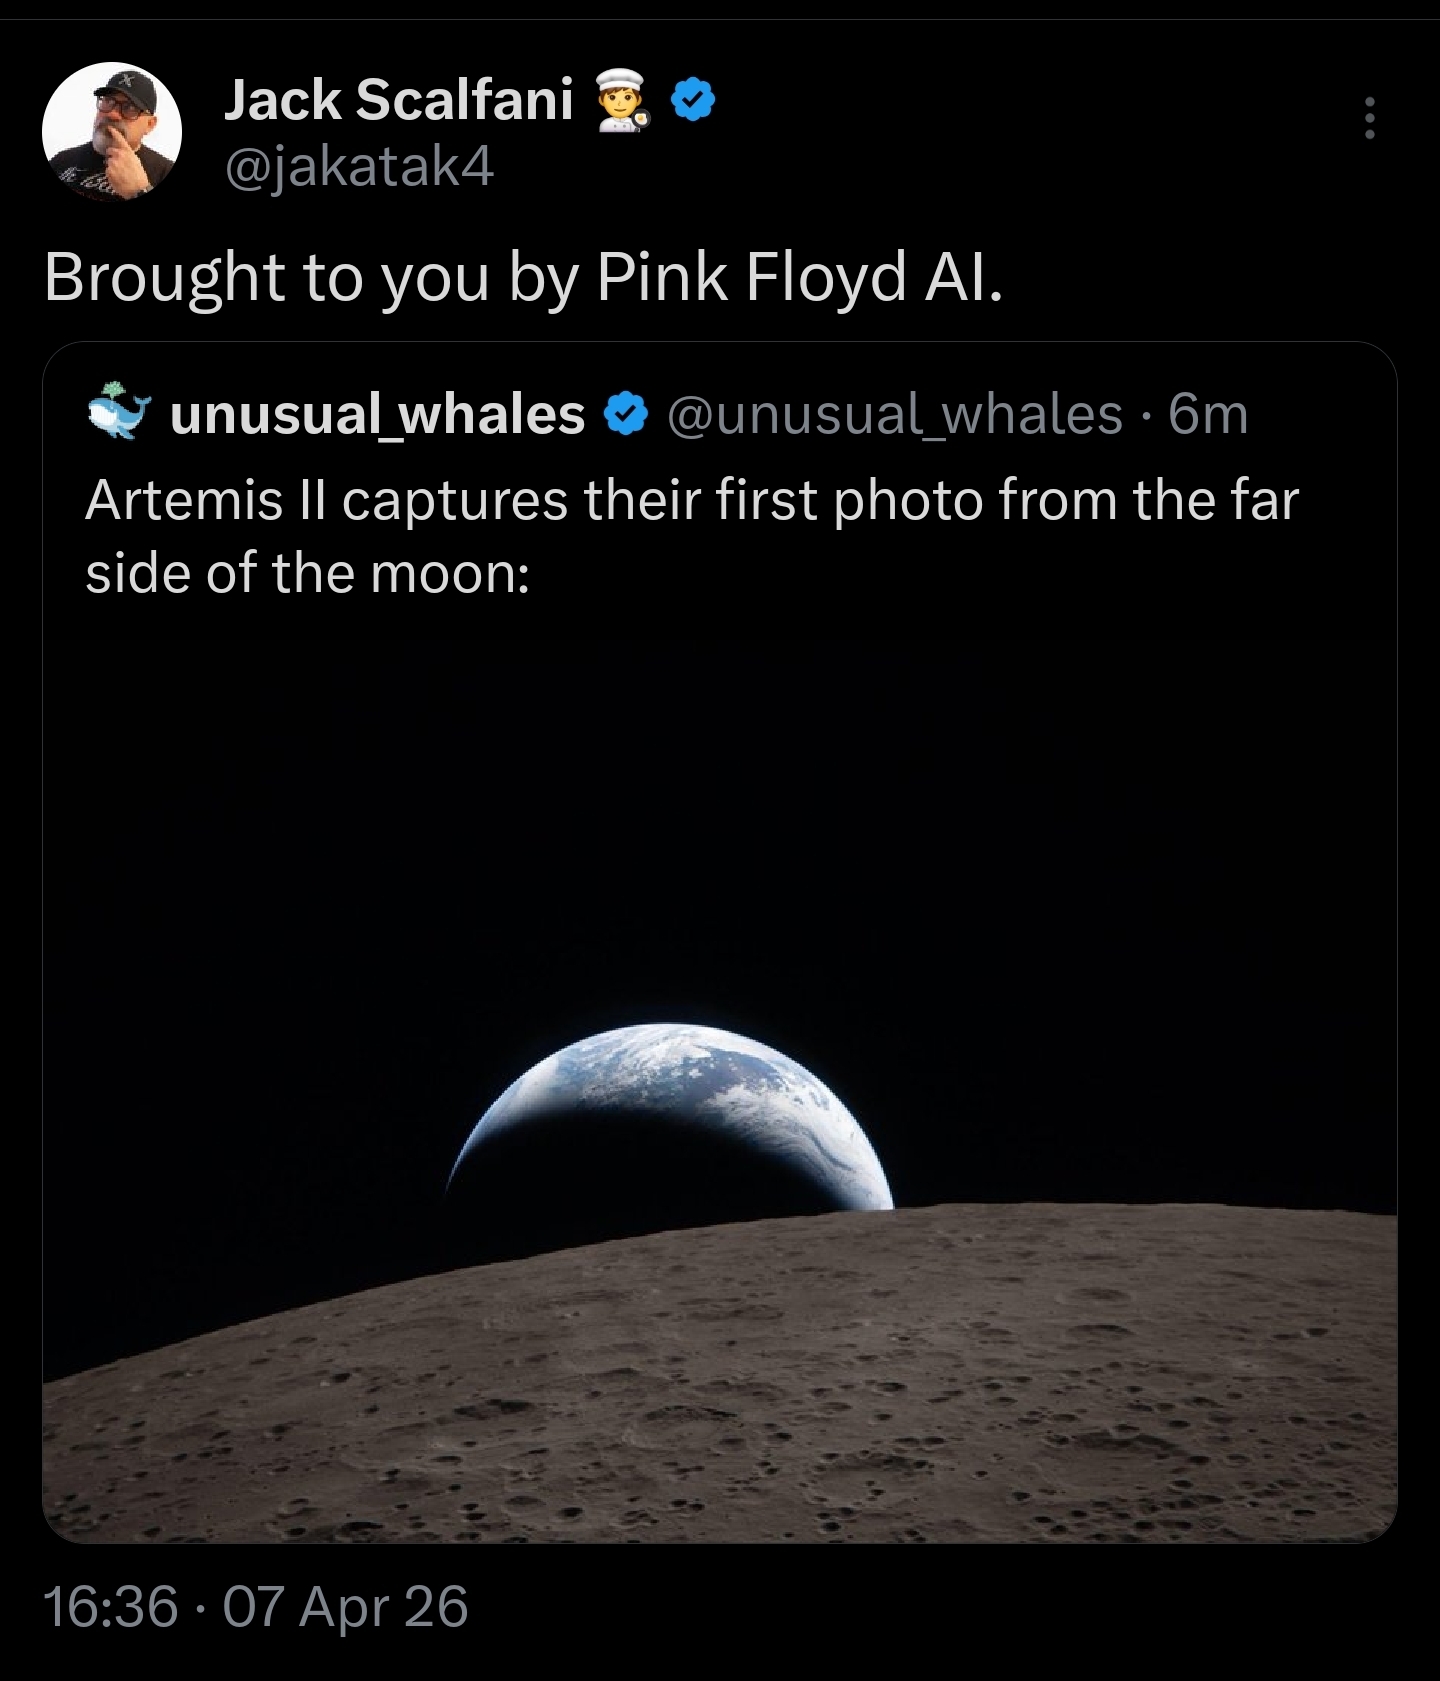Open Jack Scalfani's profile picture
This screenshot has height=1681, width=1440.
click(112, 131)
